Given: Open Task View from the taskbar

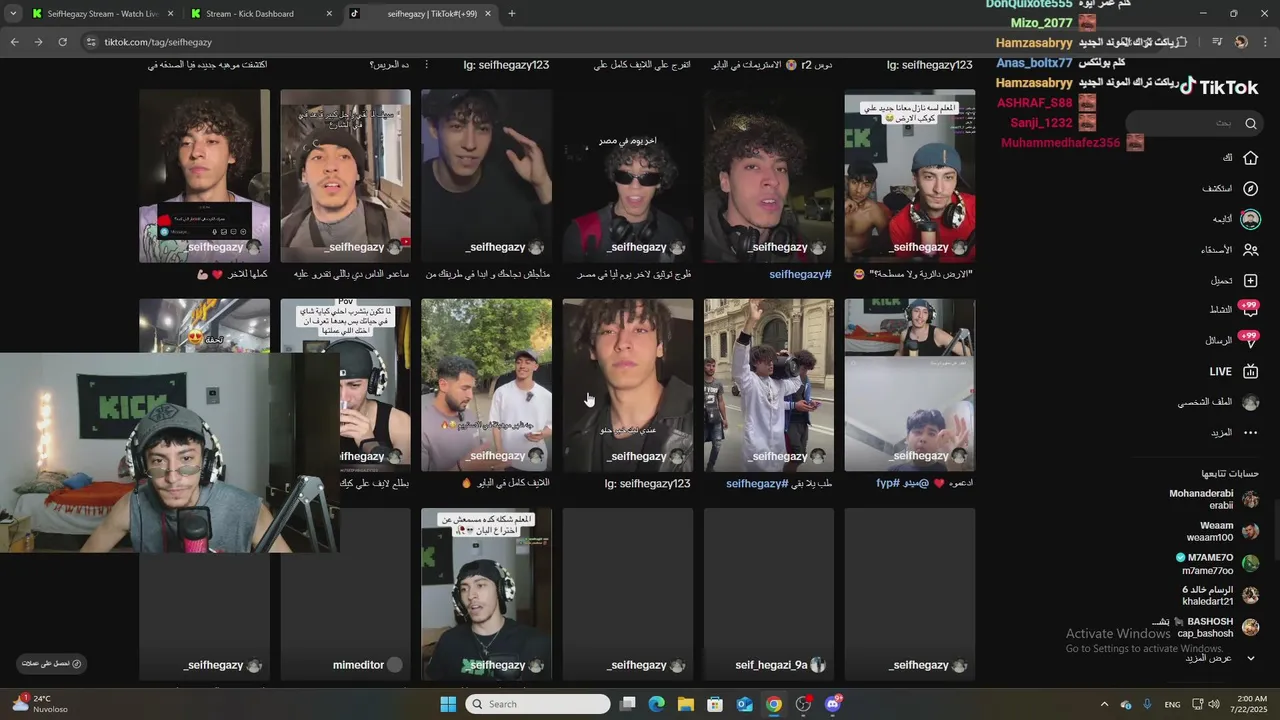Looking at the screenshot, I should (x=627, y=704).
